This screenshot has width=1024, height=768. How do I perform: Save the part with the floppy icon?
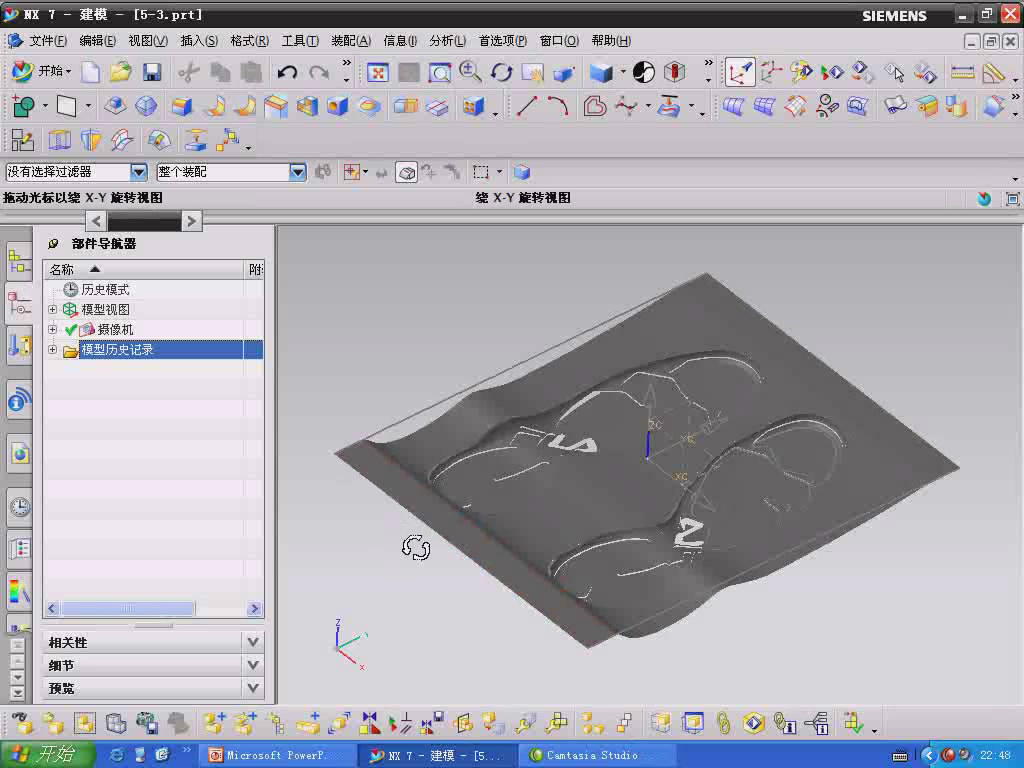tap(152, 71)
